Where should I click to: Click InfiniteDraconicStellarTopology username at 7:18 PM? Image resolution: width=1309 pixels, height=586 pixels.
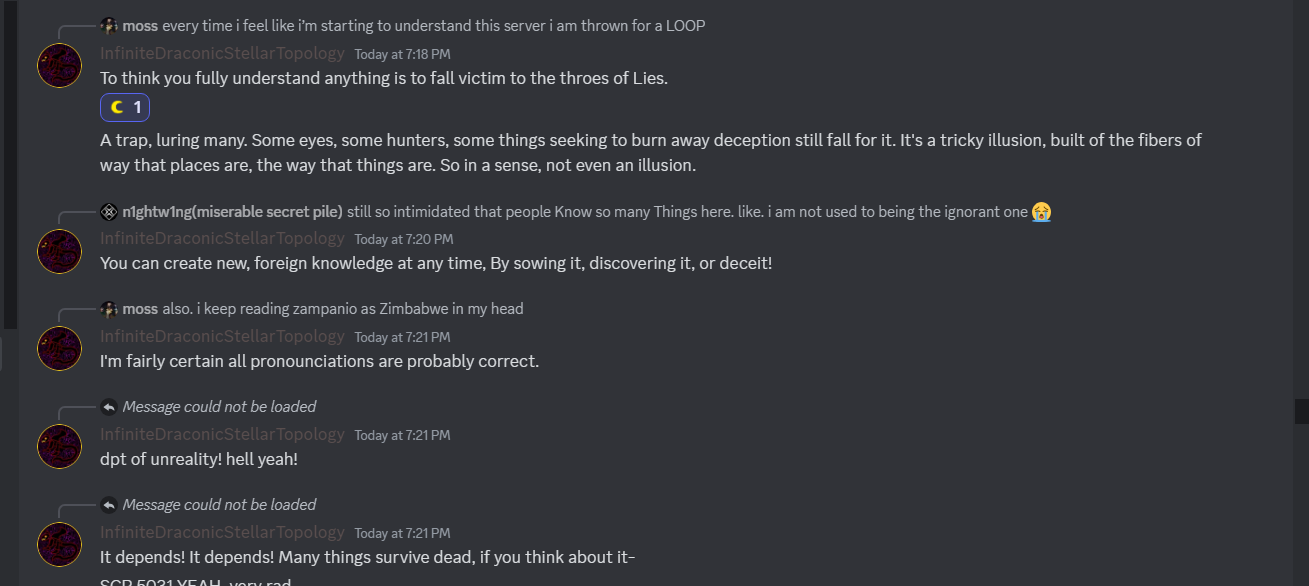pyautogui.click(x=222, y=54)
